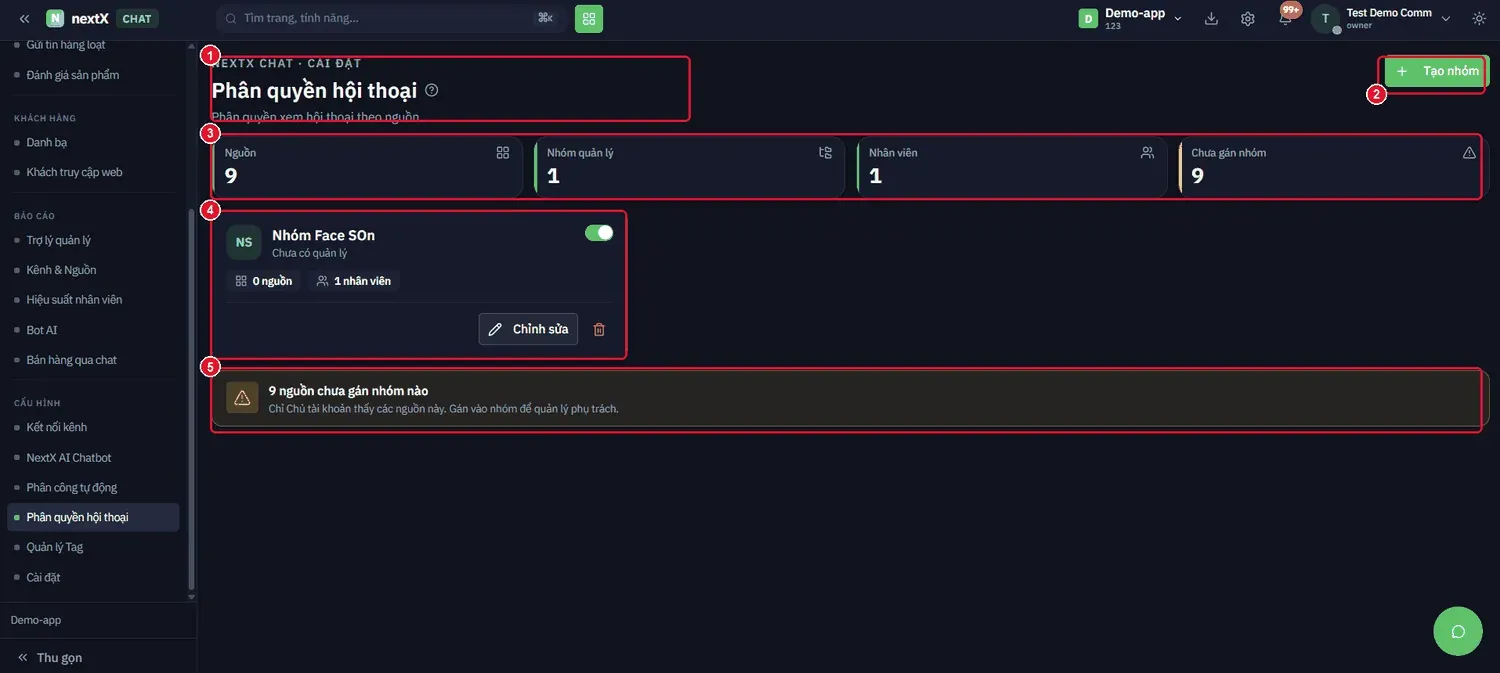Click the warning icon in unassigned banner

242,398
